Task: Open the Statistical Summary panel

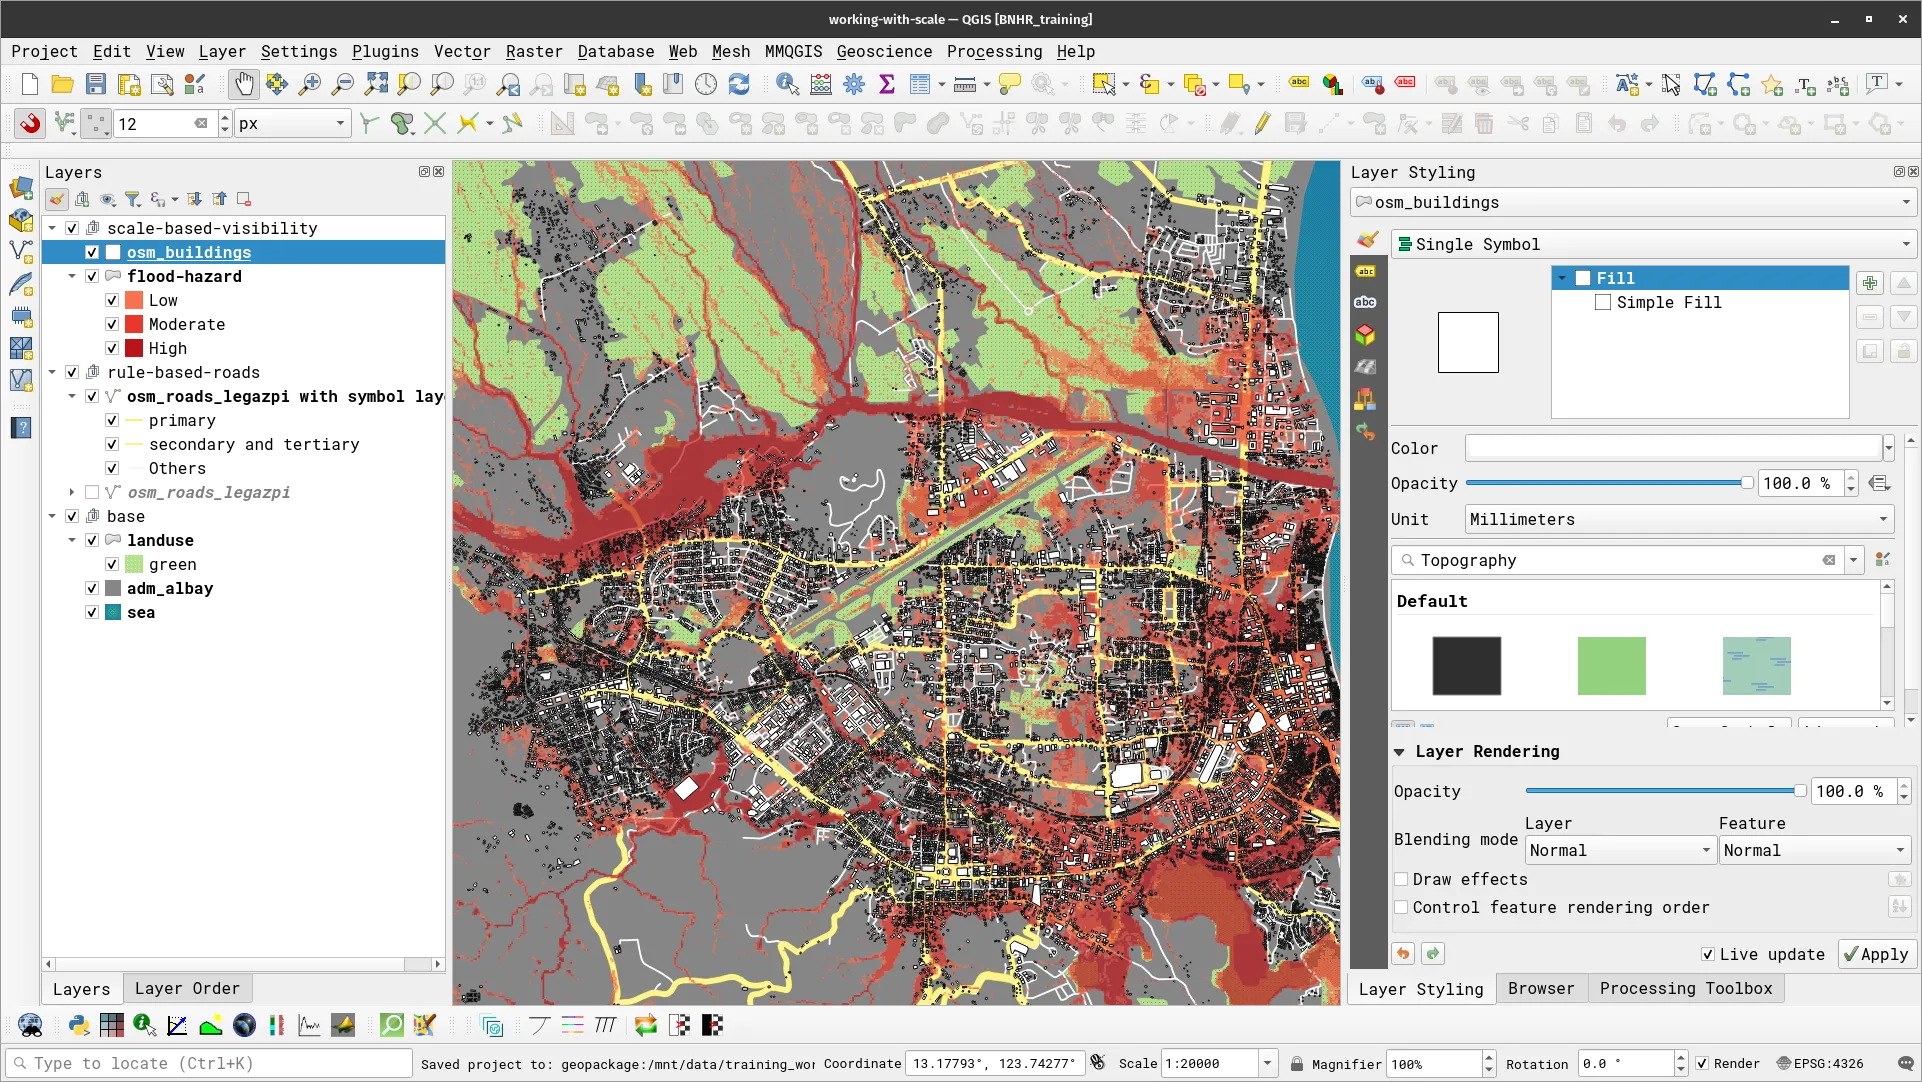Action: (x=887, y=84)
